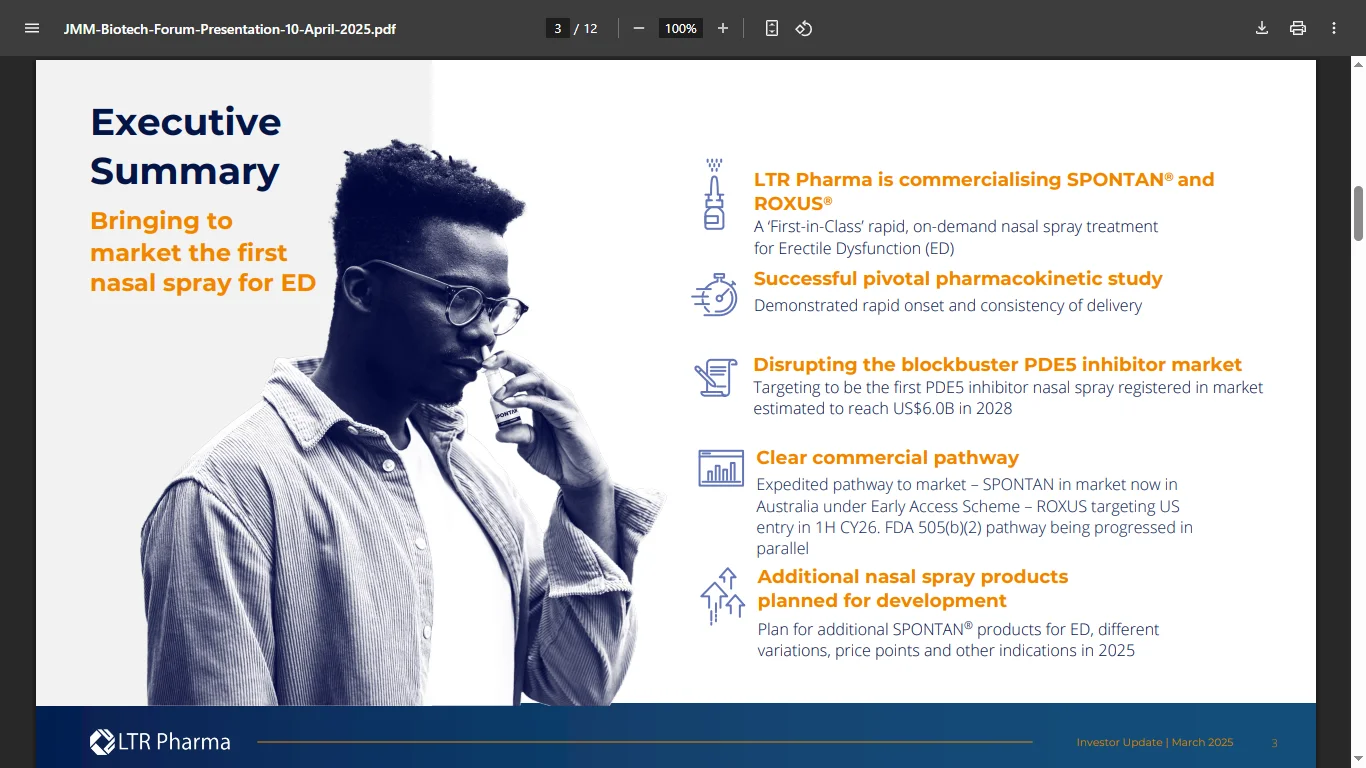Click the LTR Pharma logo in footer
1366x768 pixels.
point(160,742)
